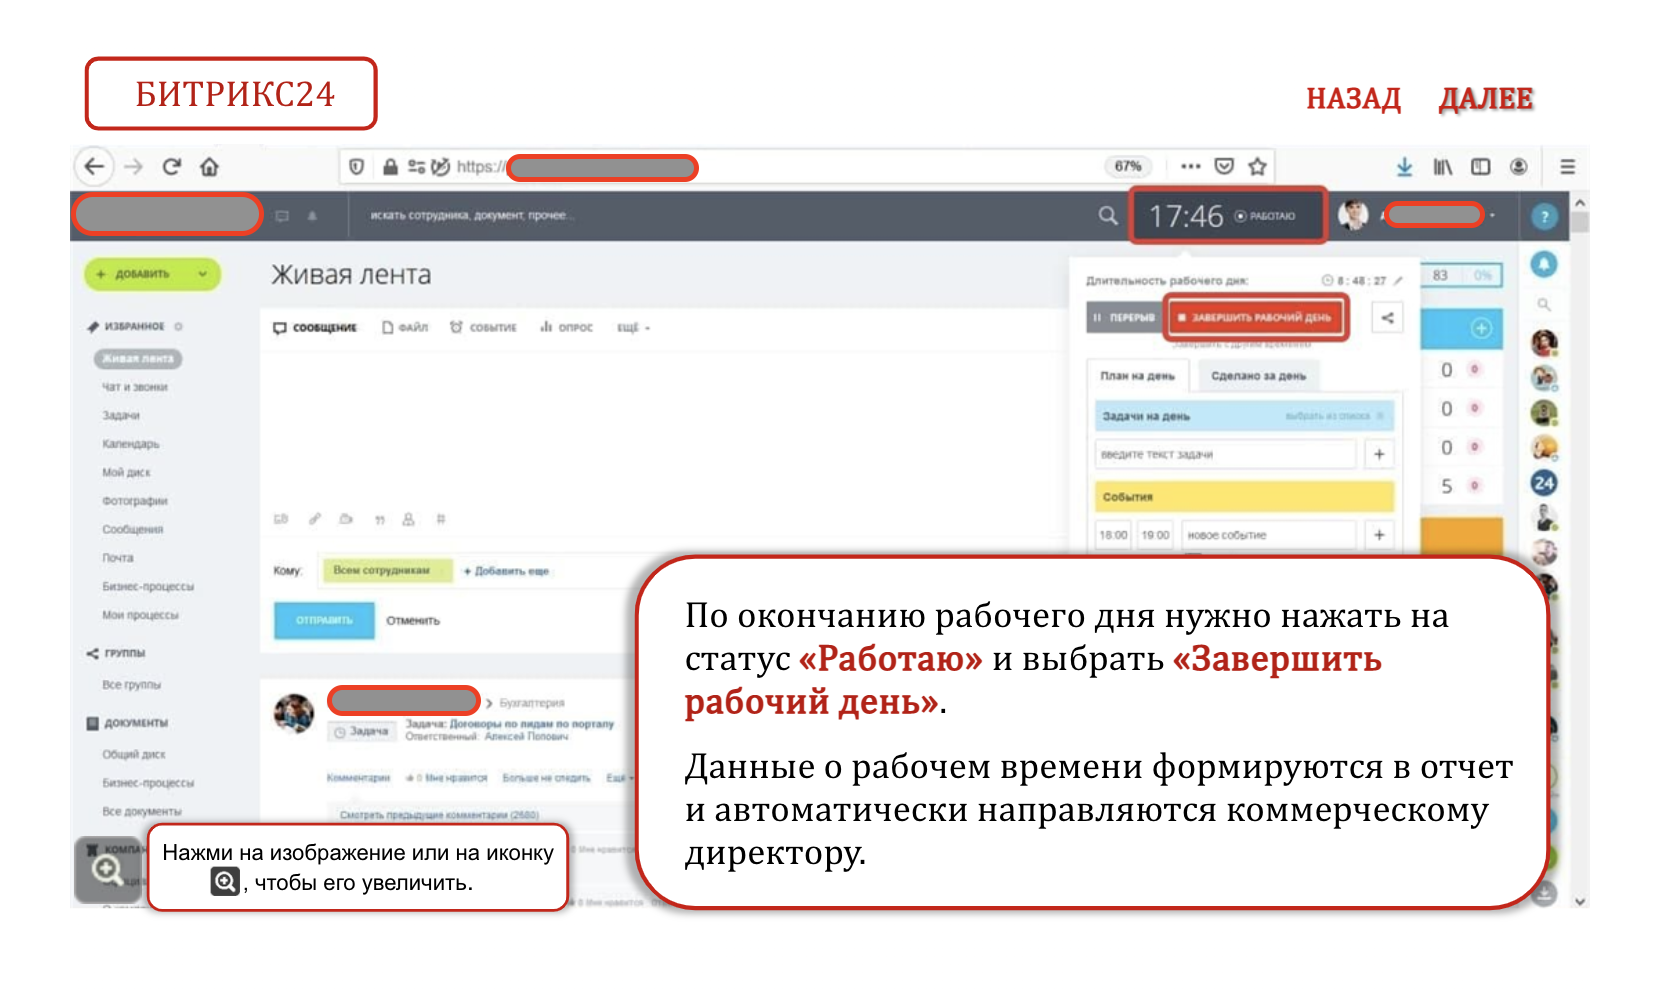
Task: Open the task Договоры по лидам по порталу
Action: [531, 723]
